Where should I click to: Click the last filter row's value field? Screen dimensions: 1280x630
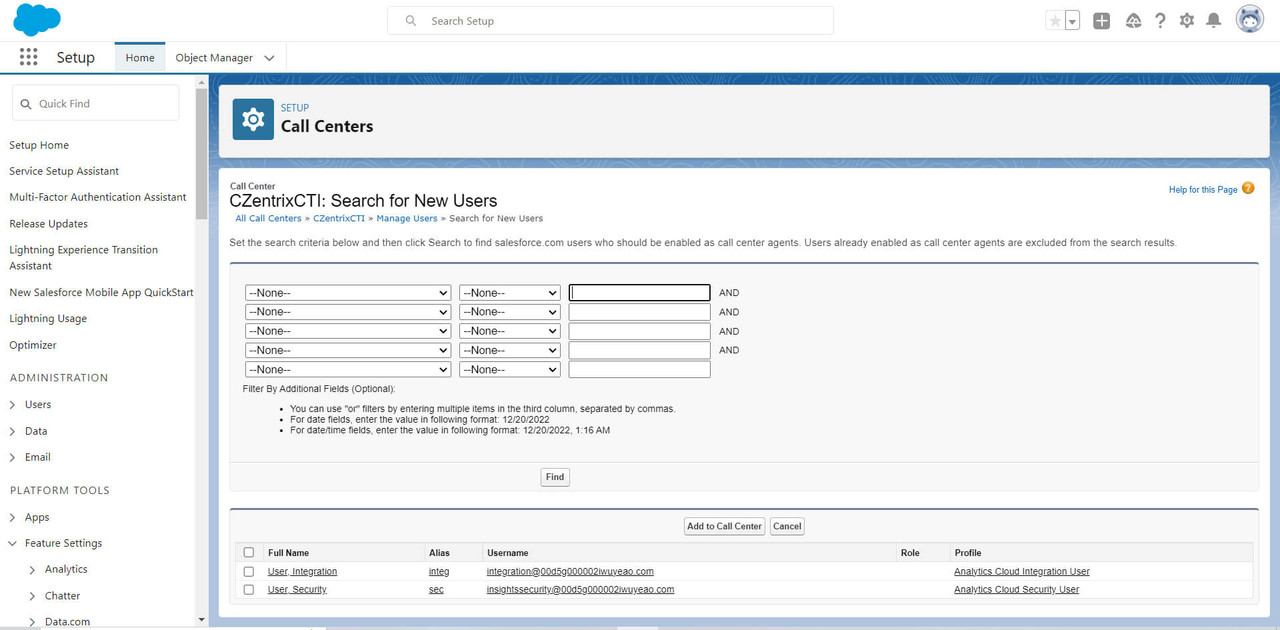pos(640,370)
